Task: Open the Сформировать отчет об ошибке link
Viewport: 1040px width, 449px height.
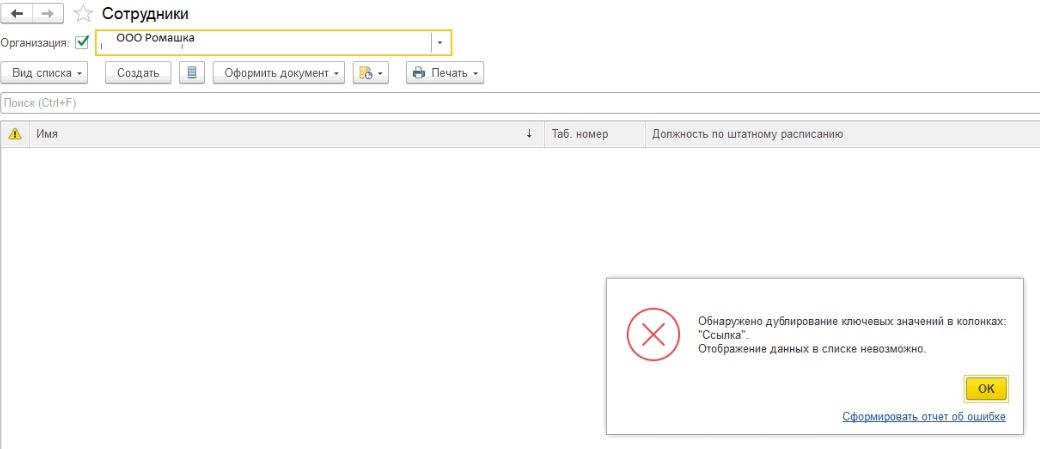Action: pos(924,417)
